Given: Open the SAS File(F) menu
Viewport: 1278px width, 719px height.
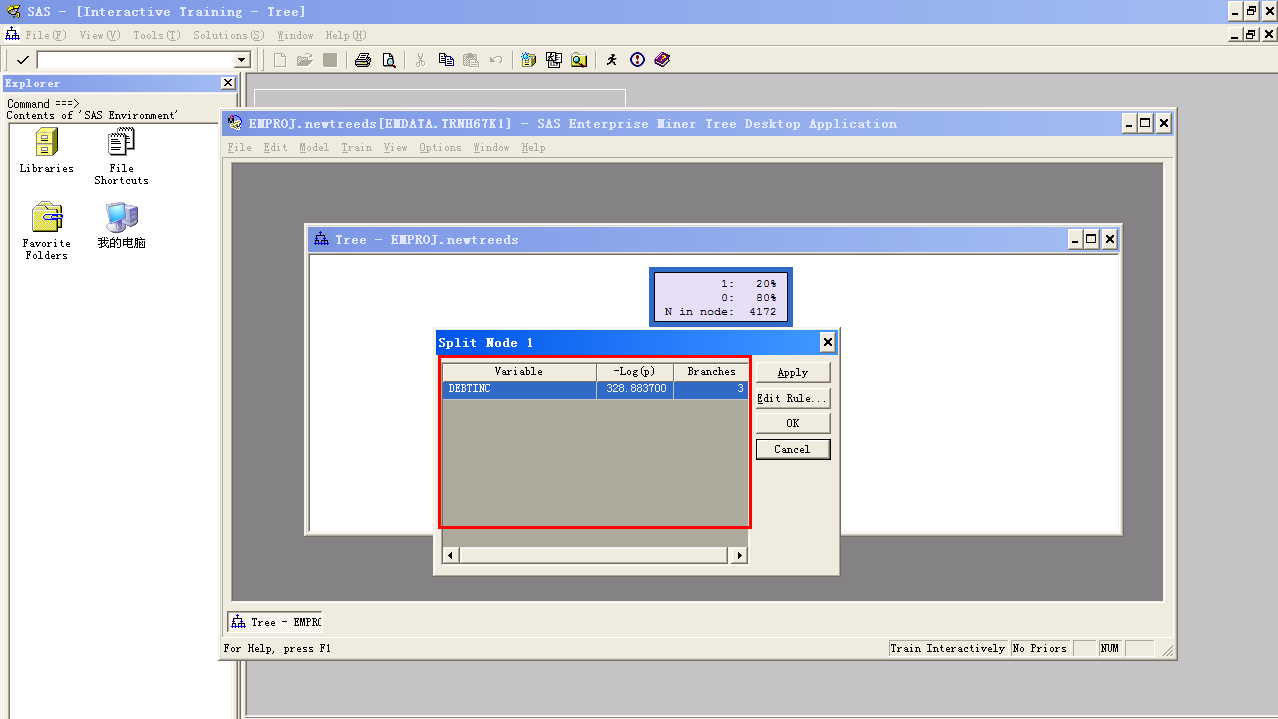Looking at the screenshot, I should point(45,35).
